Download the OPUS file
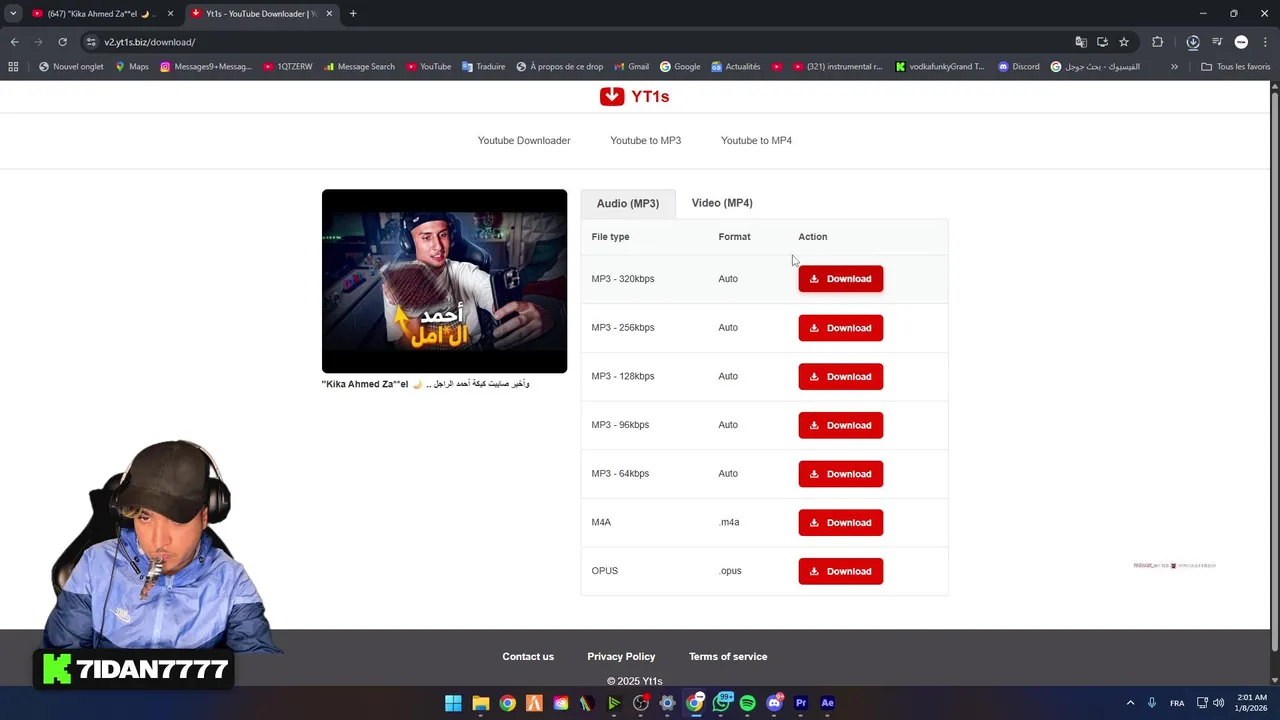This screenshot has height=720, width=1280. [x=841, y=571]
